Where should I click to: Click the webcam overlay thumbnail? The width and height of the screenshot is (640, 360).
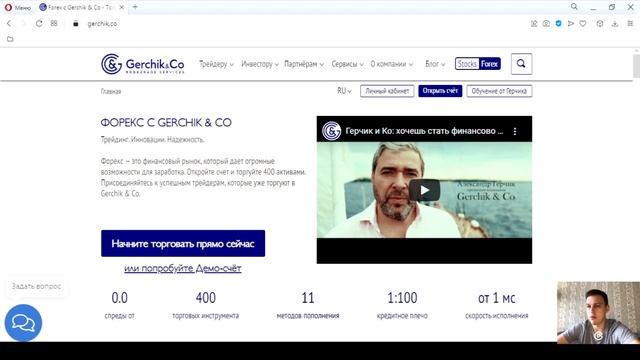click(x=598, y=313)
